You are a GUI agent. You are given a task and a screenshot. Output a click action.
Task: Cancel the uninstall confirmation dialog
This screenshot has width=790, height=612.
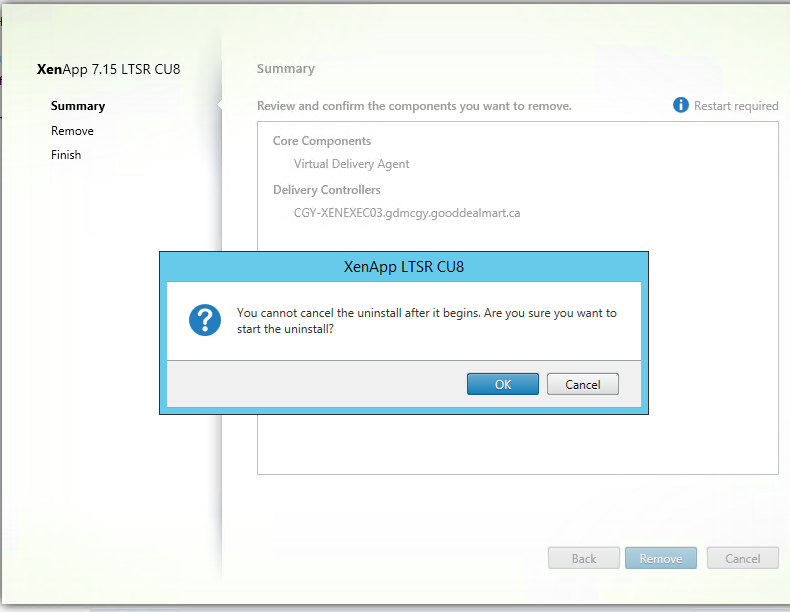[x=582, y=384]
